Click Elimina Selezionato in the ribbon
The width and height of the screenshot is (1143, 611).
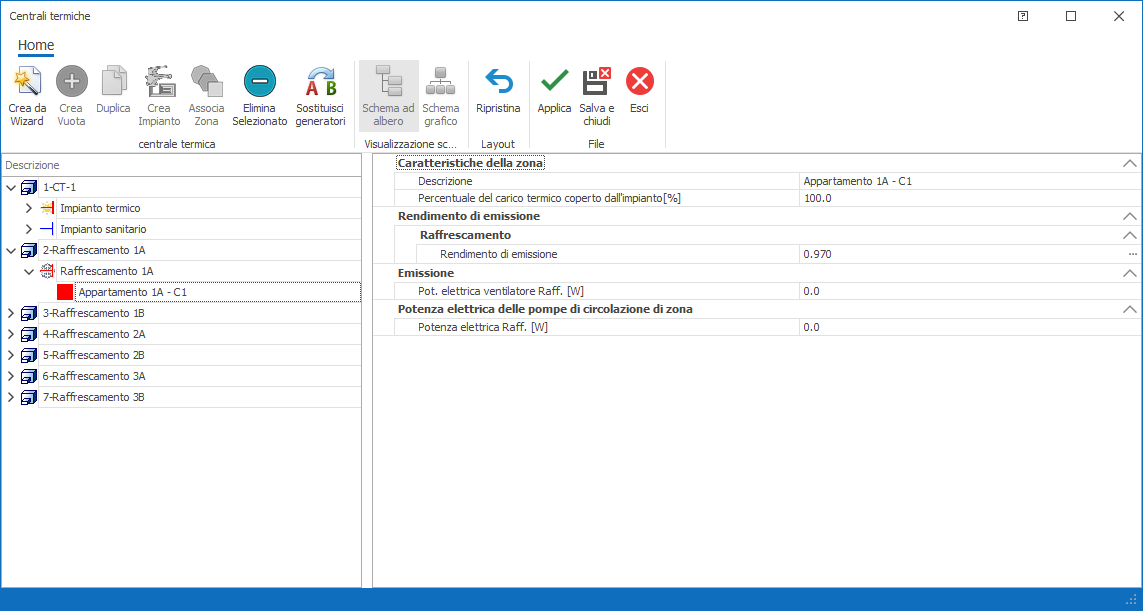[259, 81]
